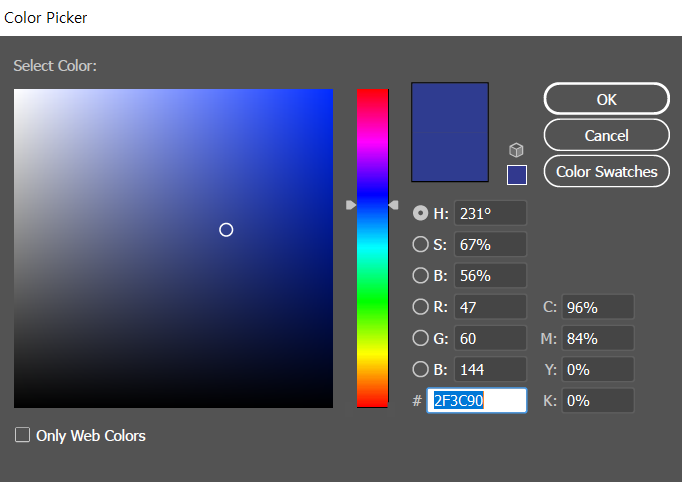Click the Cancel button
This screenshot has height=482, width=682.
click(606, 135)
